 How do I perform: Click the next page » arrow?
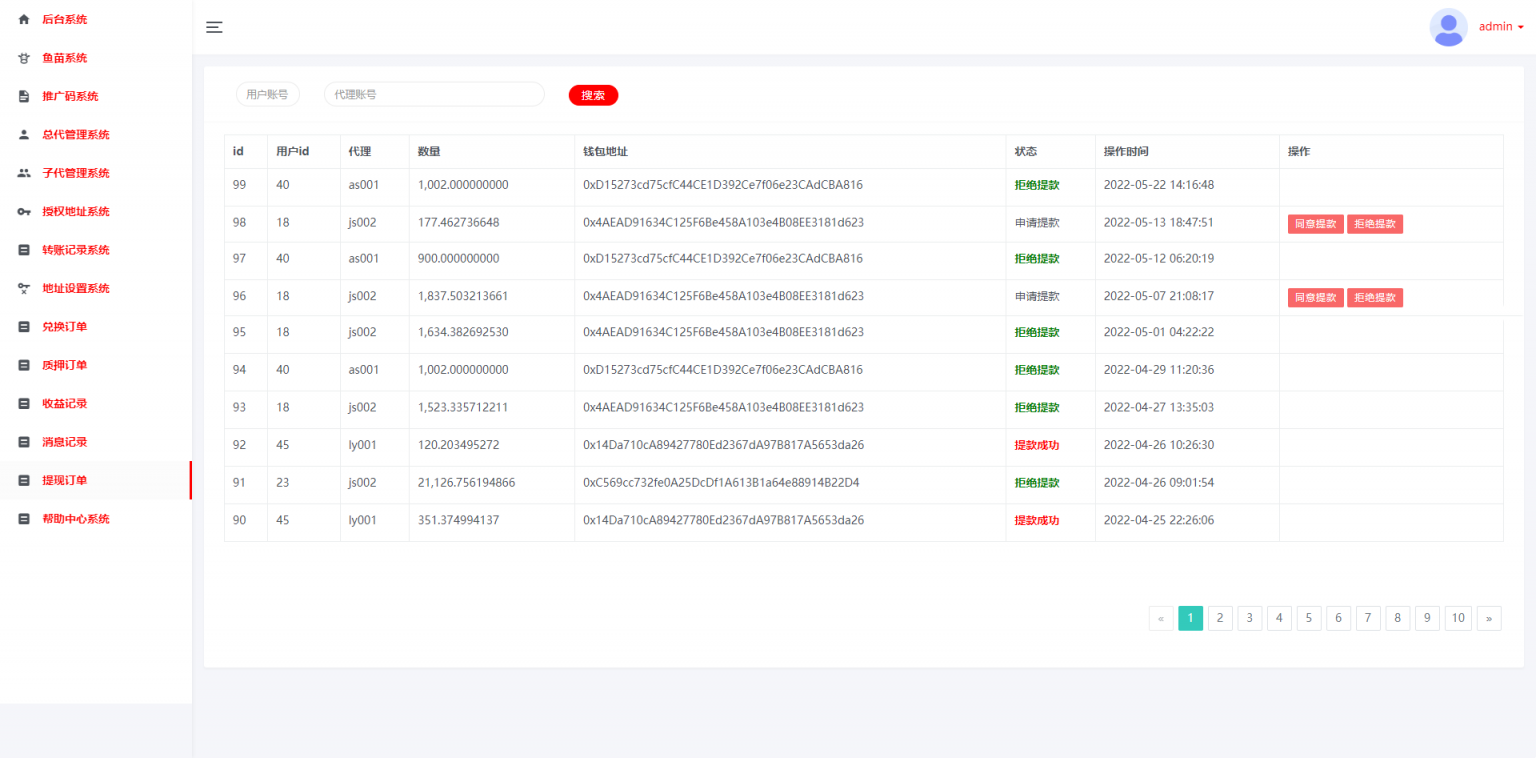[1488, 618]
